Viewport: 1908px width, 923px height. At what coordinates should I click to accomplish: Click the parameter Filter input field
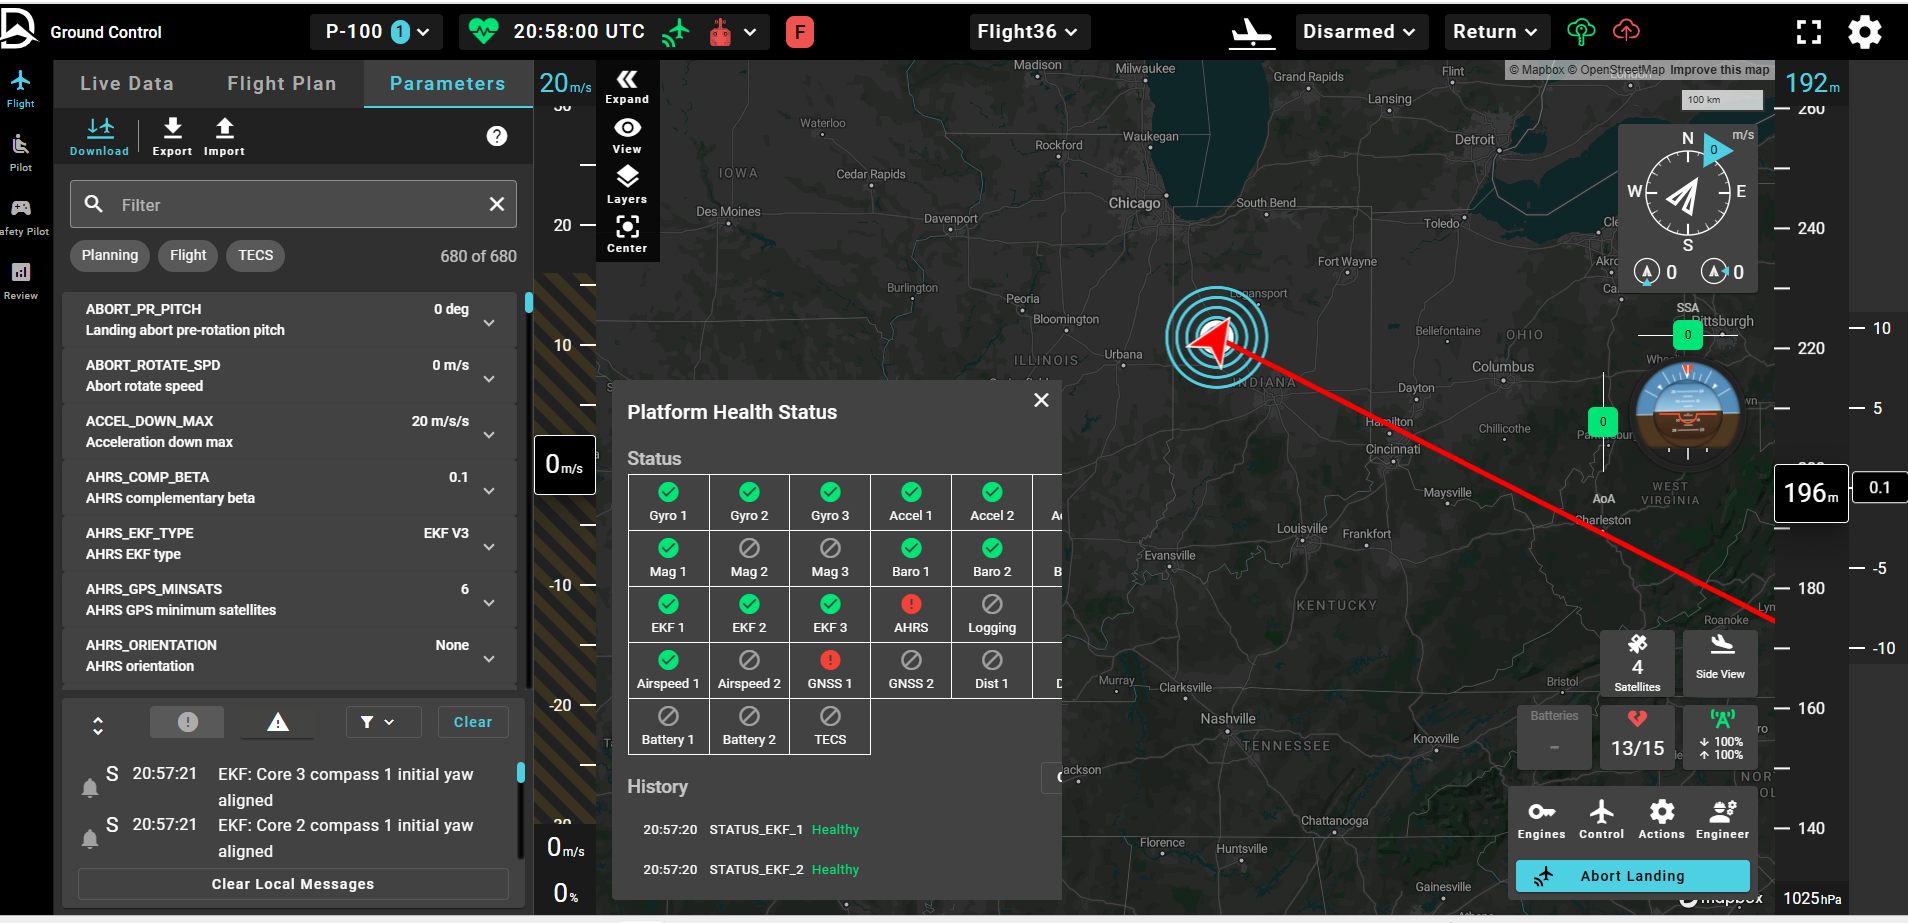pos(293,205)
